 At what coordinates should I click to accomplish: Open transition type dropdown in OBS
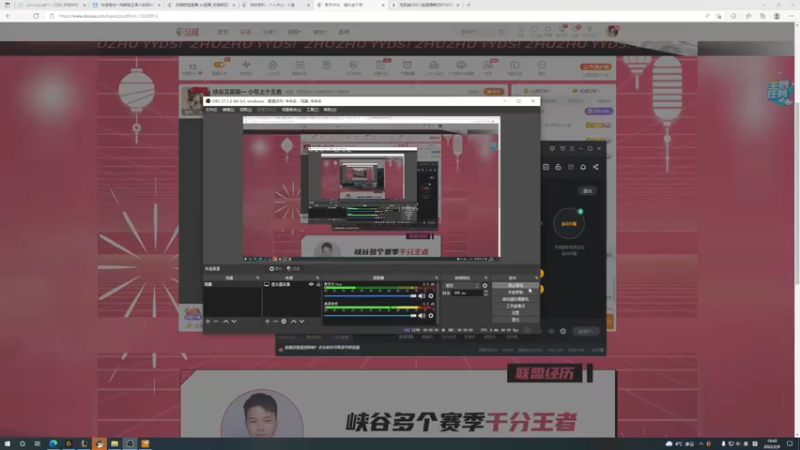(462, 286)
